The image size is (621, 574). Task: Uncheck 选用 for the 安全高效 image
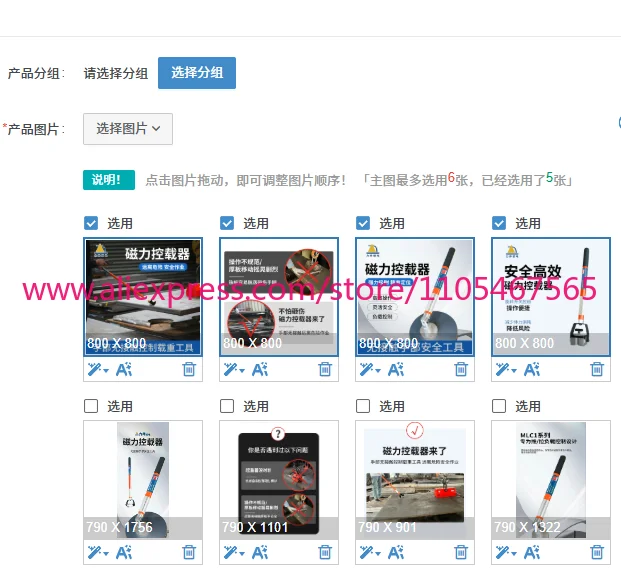[499, 223]
